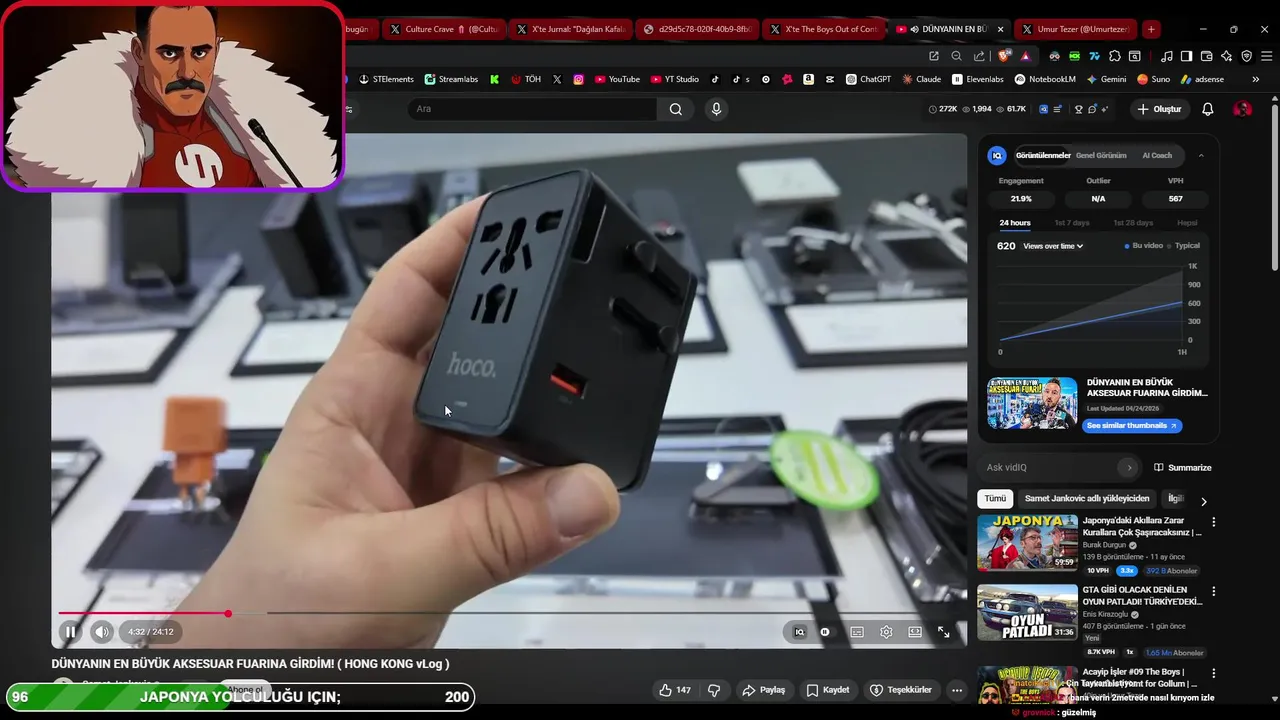Collapse the vidIQ panel with chevron
Image resolution: width=1280 pixels, height=720 pixels.
click(1201, 156)
